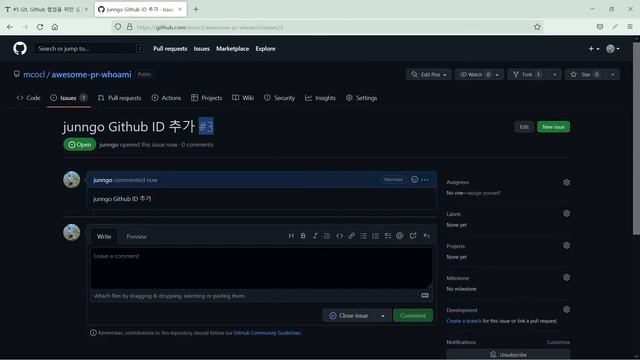Open the Star lists dropdown arrow
This screenshot has width=640, height=360.
point(612,74)
